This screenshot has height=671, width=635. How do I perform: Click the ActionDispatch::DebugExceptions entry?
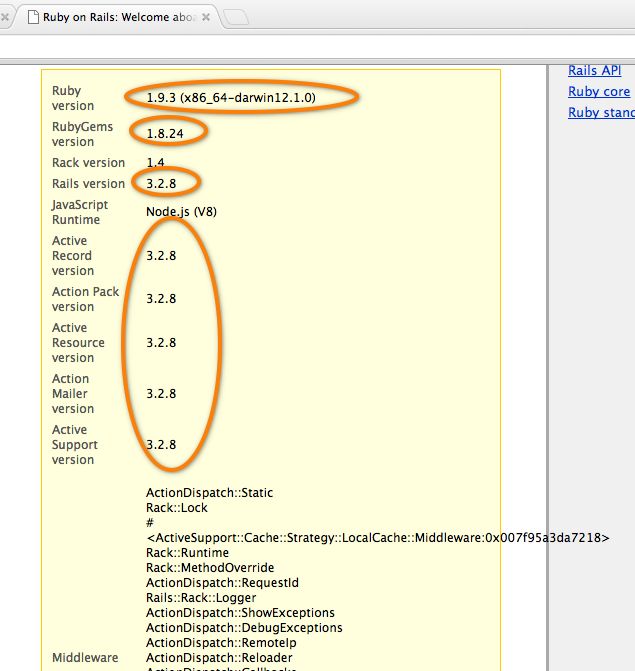(244, 628)
